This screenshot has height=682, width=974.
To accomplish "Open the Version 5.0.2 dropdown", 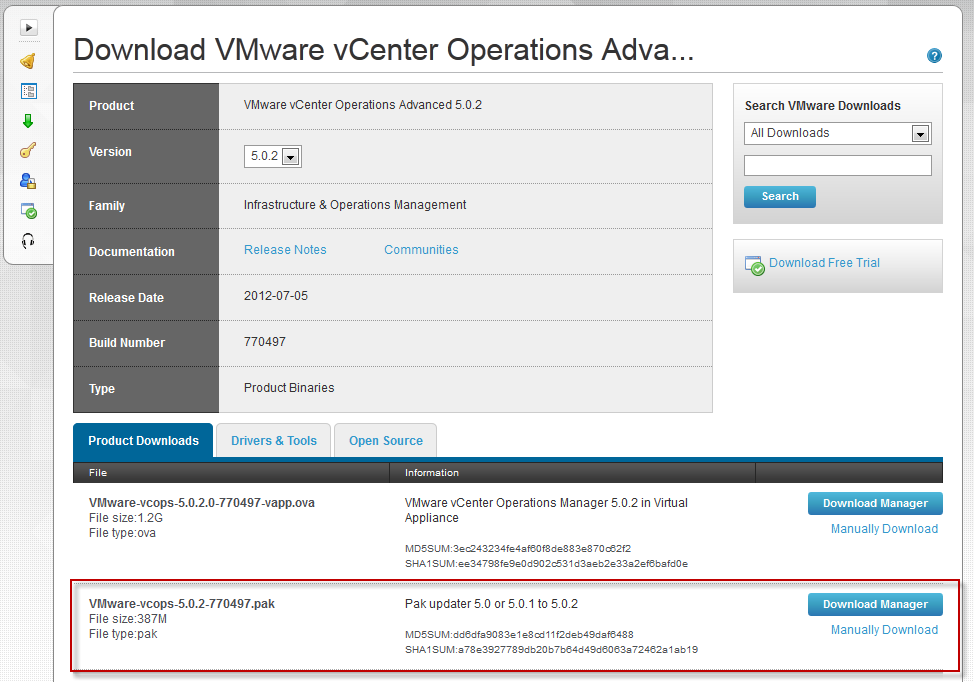I will pyautogui.click(x=273, y=157).
